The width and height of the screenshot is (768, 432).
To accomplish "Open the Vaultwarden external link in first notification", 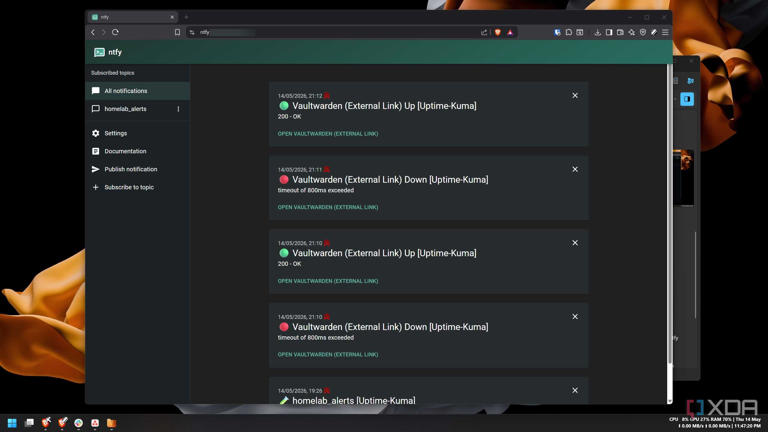I will tap(328, 134).
